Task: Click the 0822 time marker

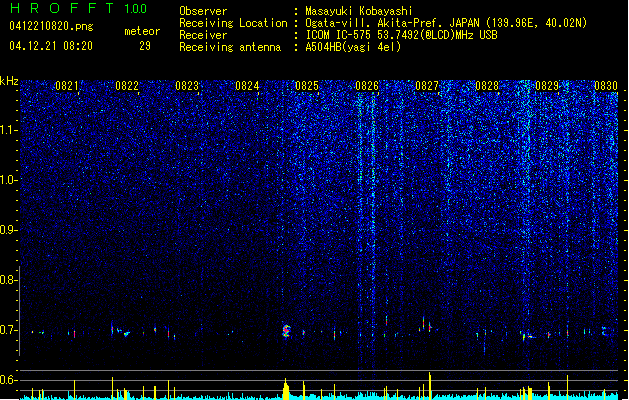Action: tap(127, 86)
